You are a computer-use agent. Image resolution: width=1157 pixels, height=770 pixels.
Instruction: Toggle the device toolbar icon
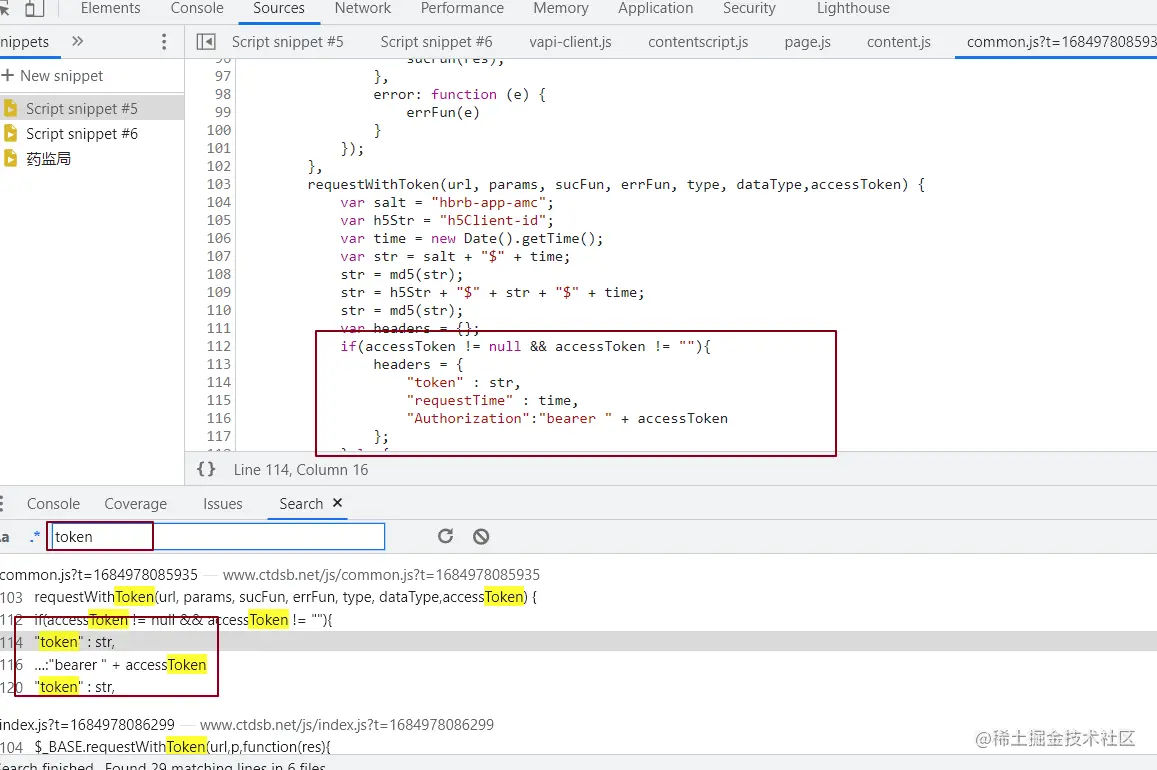[x=34, y=8]
